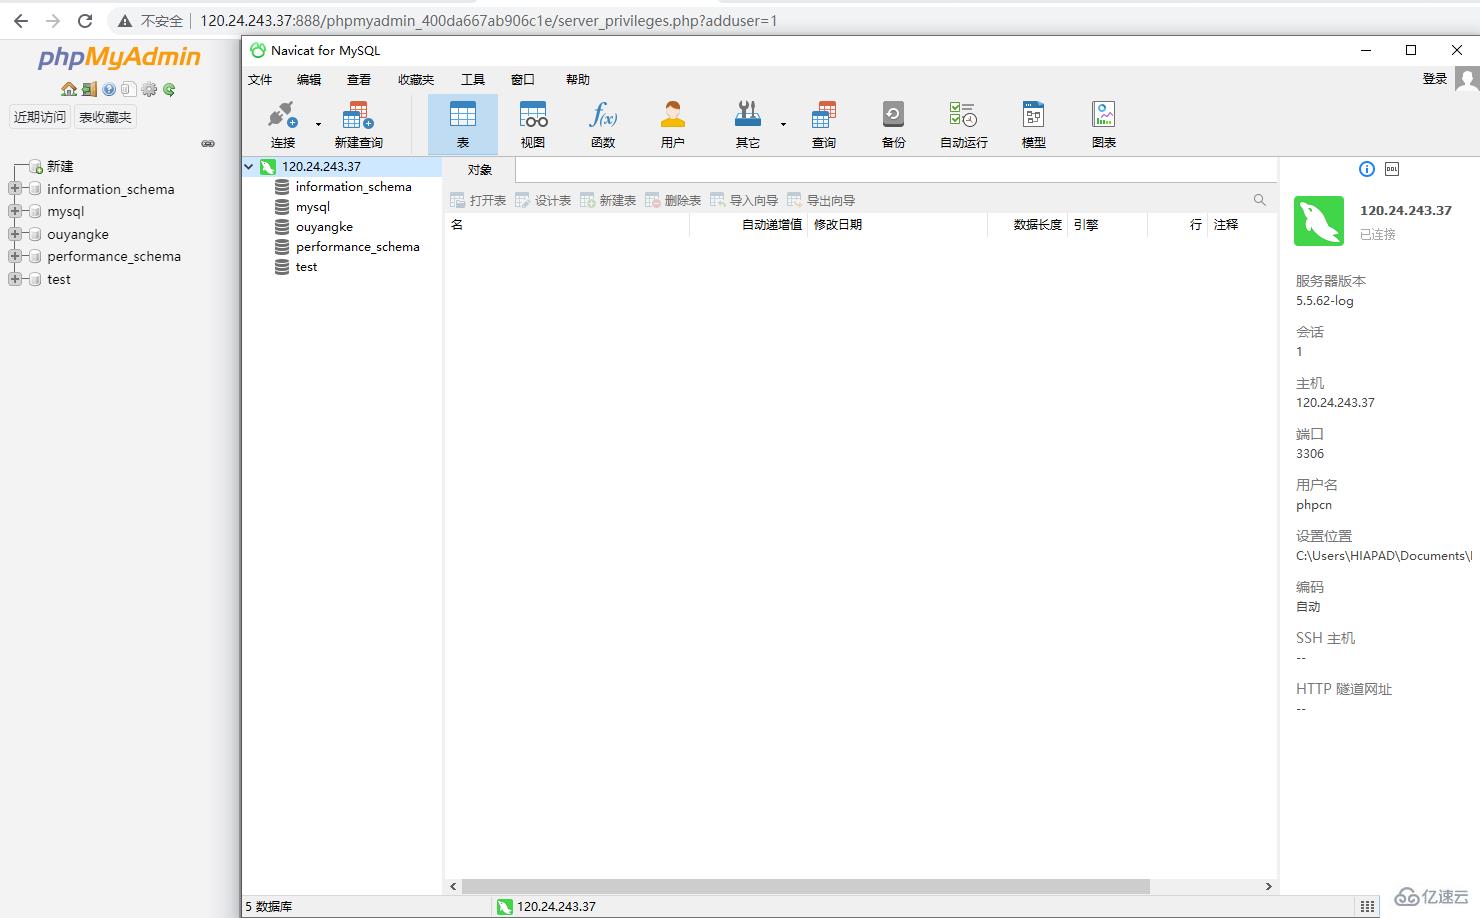Open dropdown arrow beside 连接 icon
1480x918 pixels.
318,125
